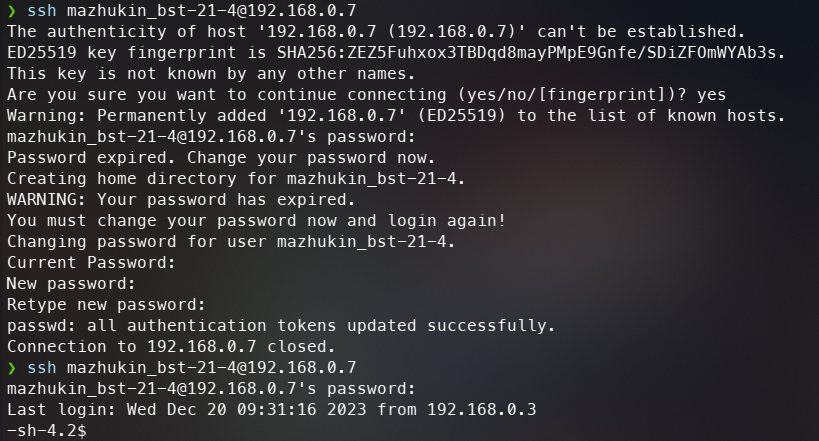This screenshot has width=819, height=441.
Task: Click the 'Last login: Wed Dec 20' line
Action: pyautogui.click(x=272, y=410)
